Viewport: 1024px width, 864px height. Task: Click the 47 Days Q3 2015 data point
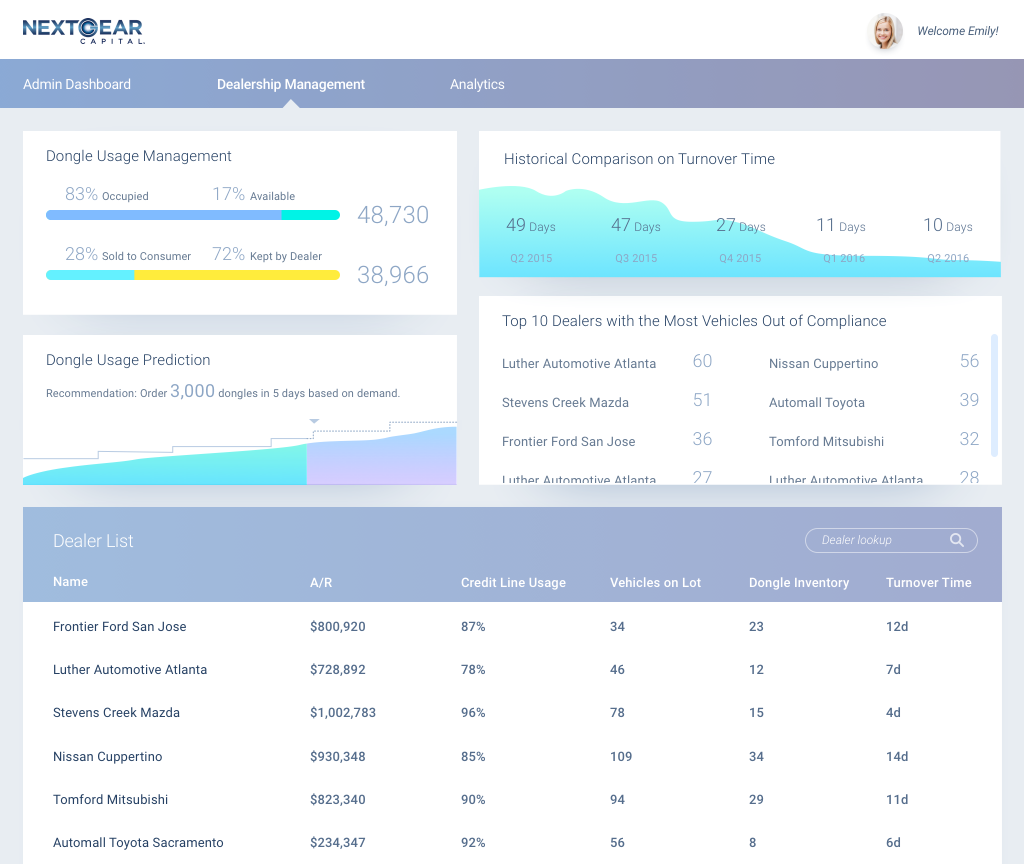click(635, 239)
